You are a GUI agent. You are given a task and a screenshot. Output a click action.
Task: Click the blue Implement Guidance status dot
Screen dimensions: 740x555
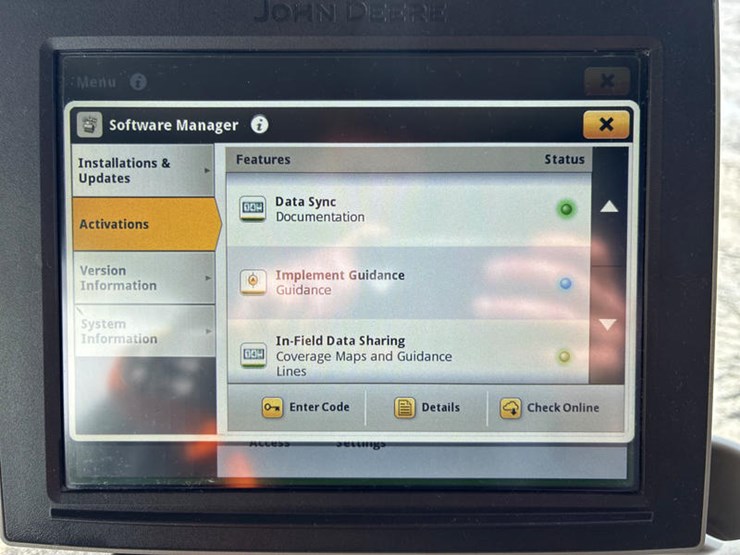(565, 283)
